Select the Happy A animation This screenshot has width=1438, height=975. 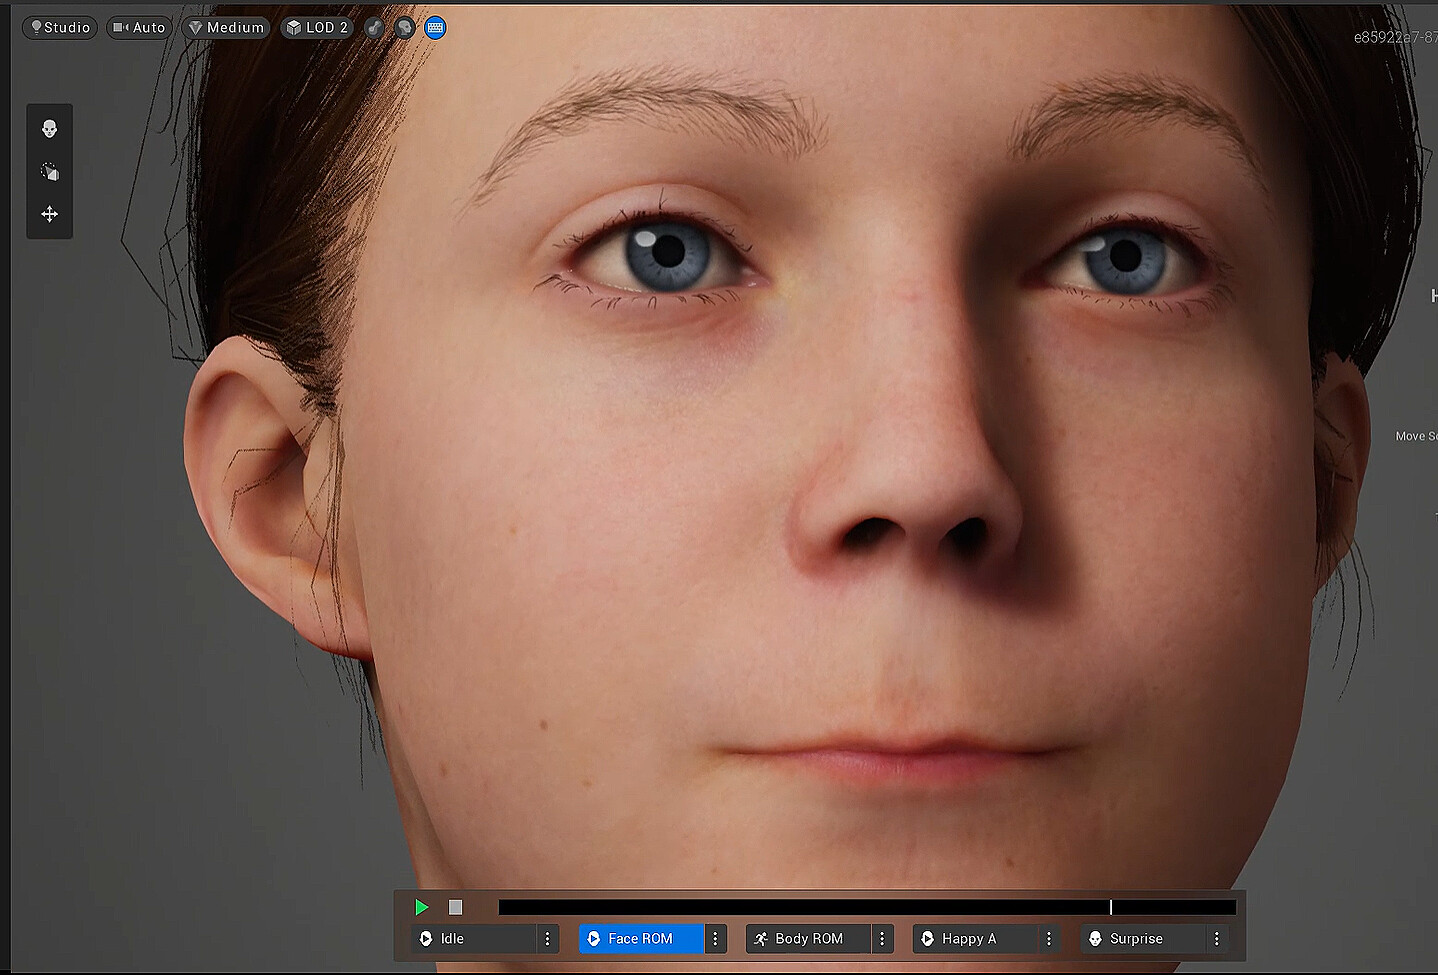coord(975,939)
